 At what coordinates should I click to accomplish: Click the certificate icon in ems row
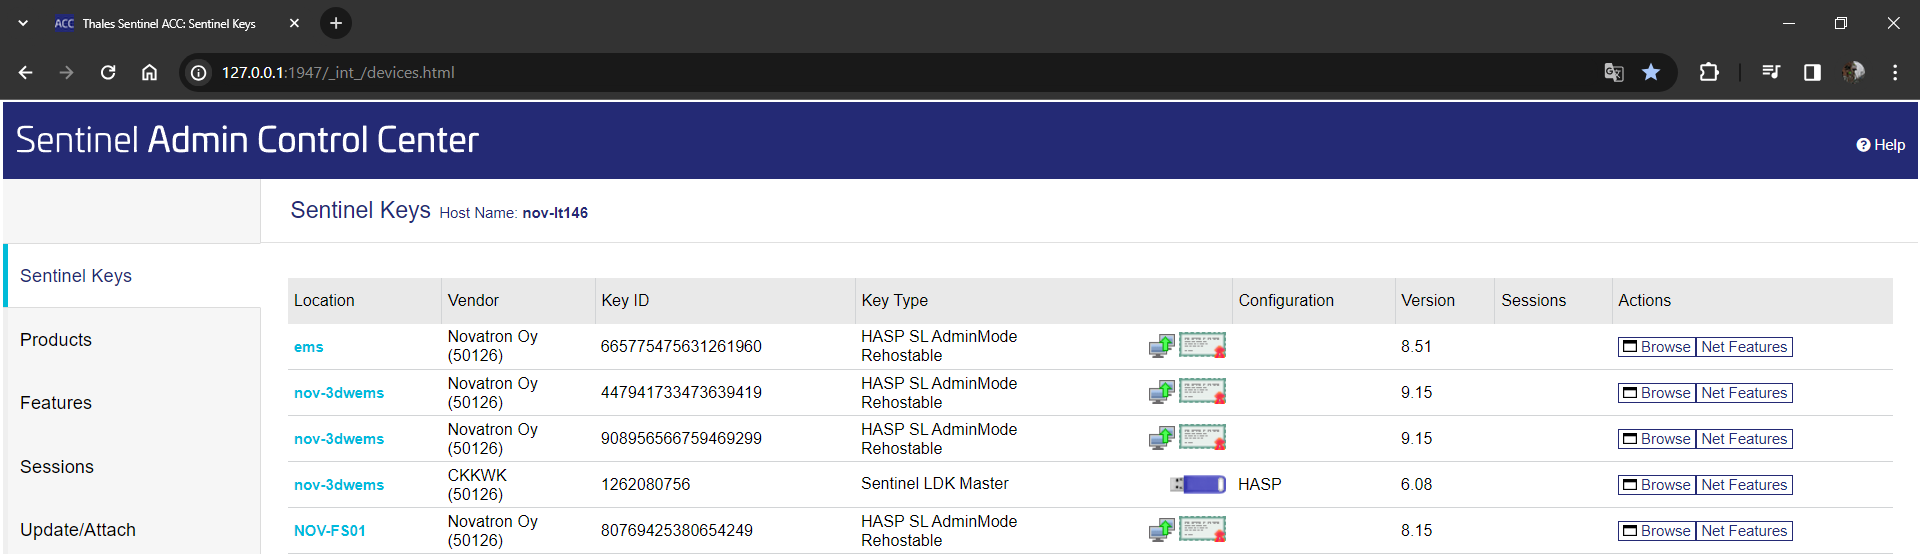coord(1202,346)
